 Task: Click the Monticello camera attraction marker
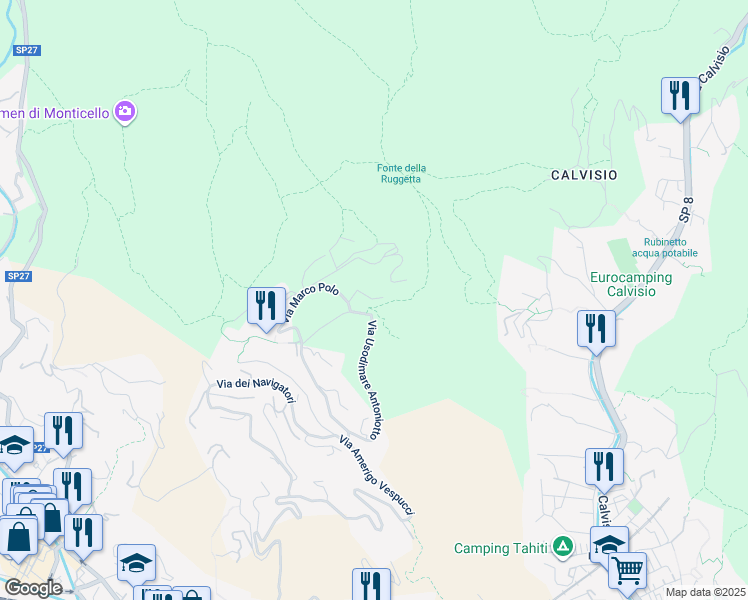125,112
